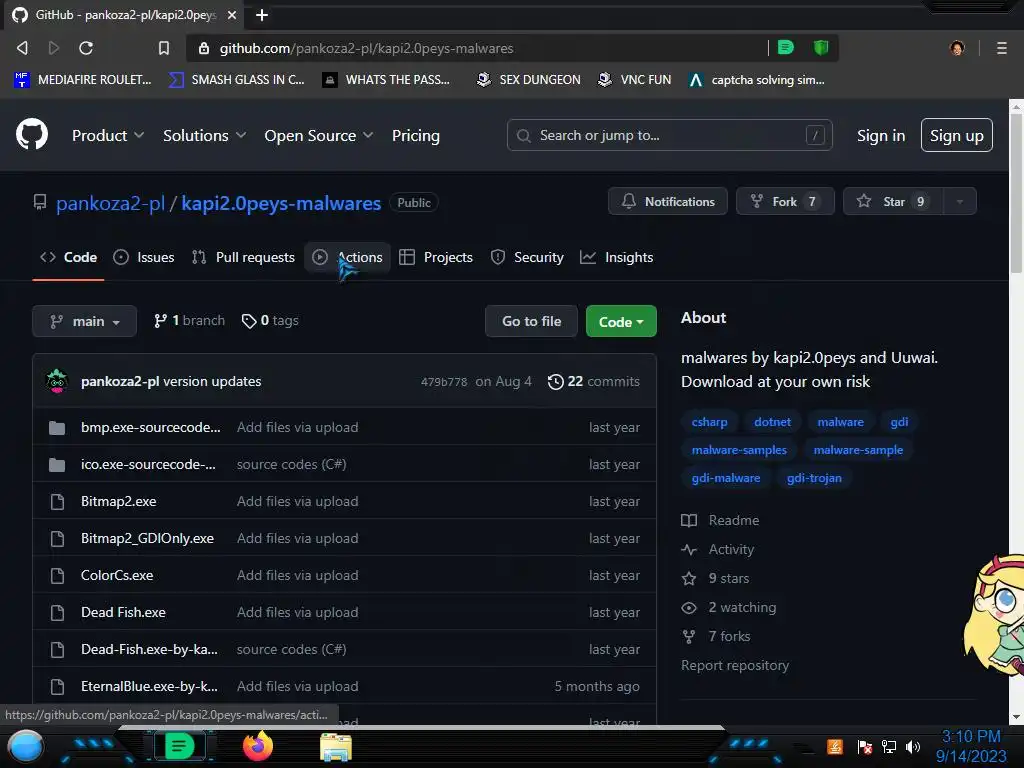This screenshot has height=768, width=1024.
Task: Switch to the Issues tab
Action: pyautogui.click(x=144, y=257)
